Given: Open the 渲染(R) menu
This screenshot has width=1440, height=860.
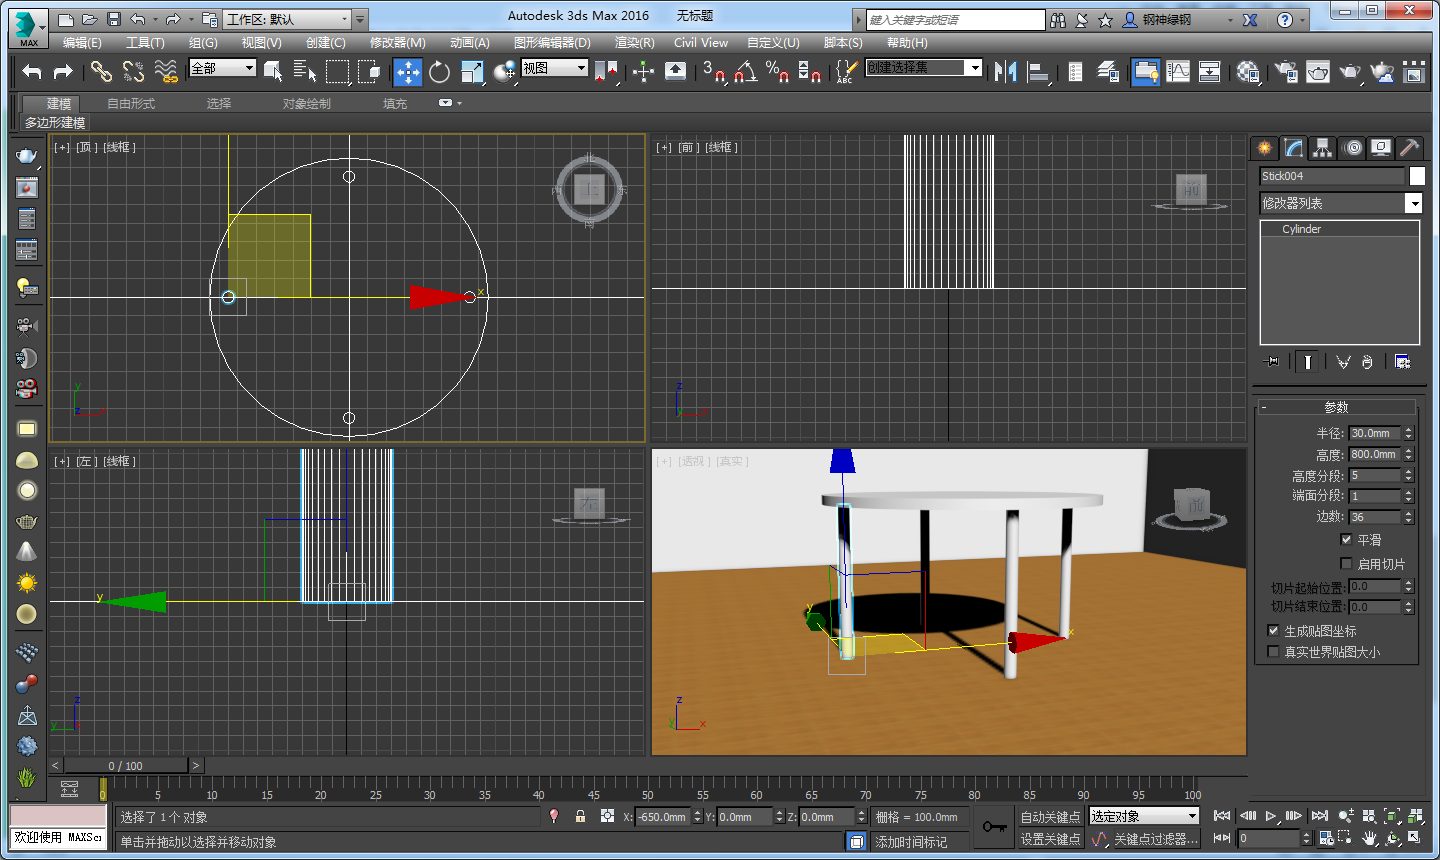Looking at the screenshot, I should coord(634,43).
